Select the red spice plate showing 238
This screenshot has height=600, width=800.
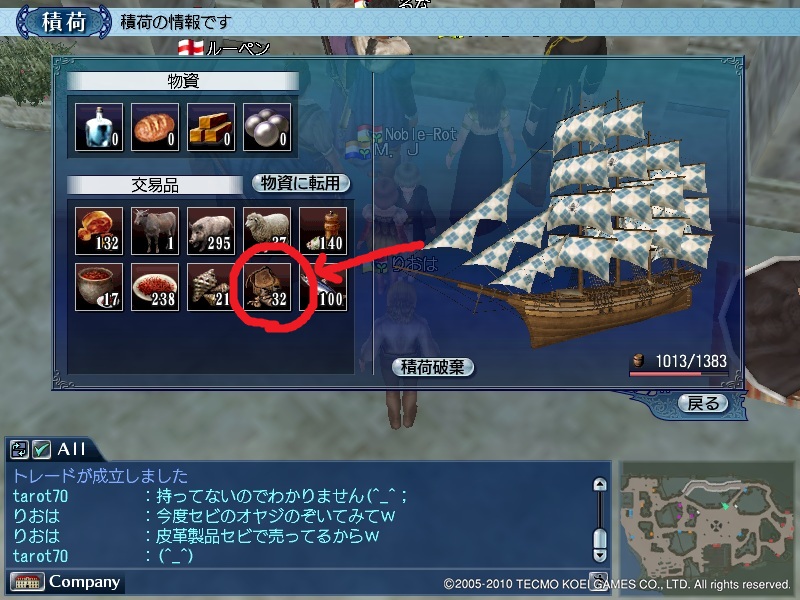click(155, 287)
